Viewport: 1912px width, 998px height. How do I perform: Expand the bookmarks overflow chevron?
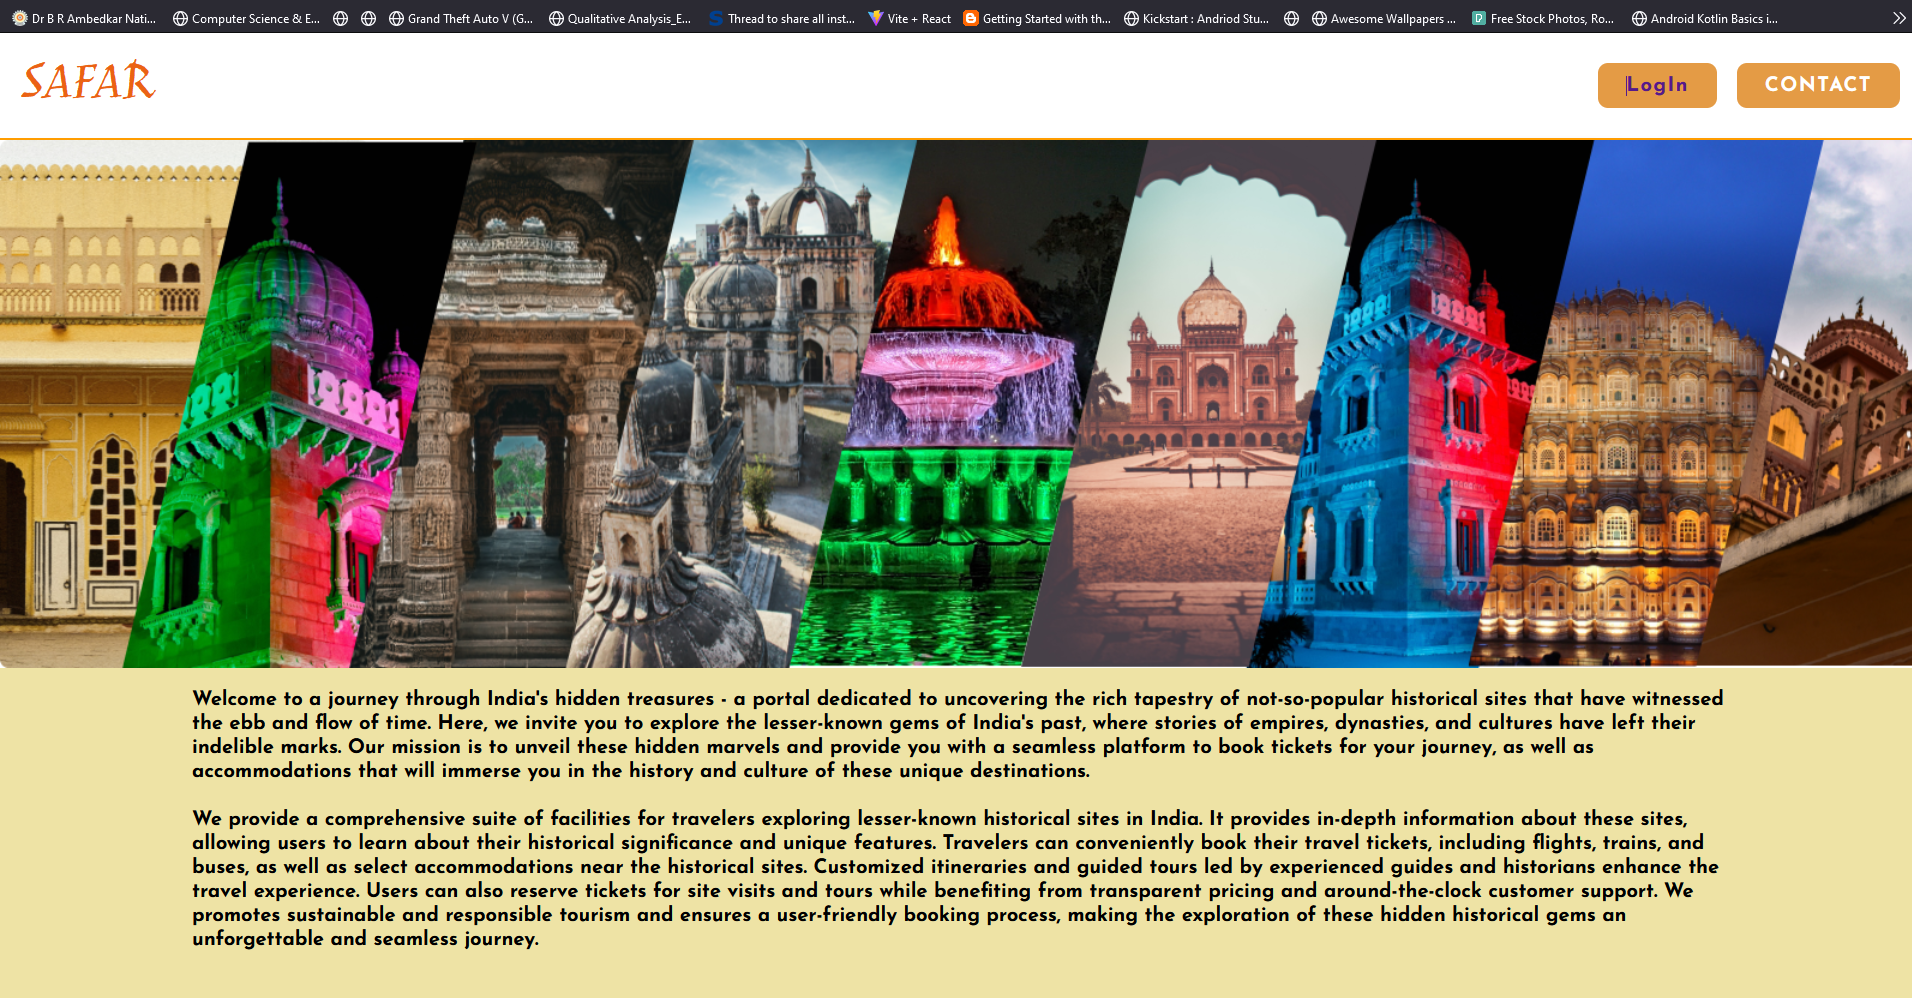point(1898,18)
